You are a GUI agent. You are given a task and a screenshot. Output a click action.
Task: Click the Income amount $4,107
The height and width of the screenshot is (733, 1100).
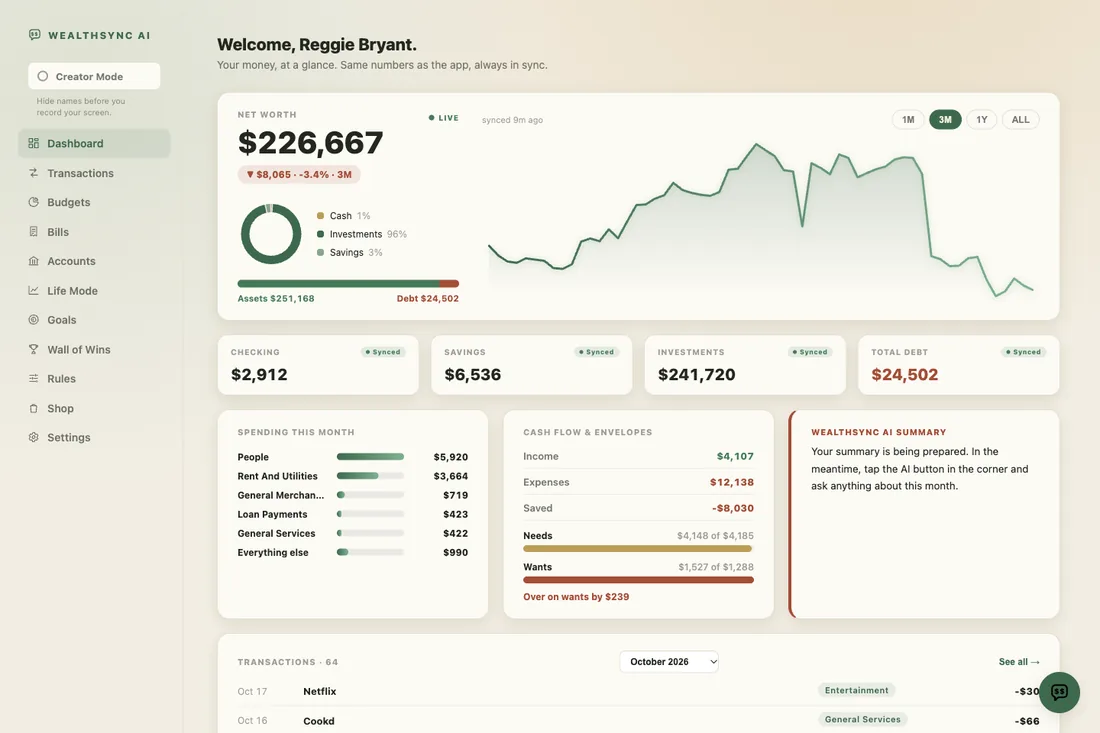(735, 456)
